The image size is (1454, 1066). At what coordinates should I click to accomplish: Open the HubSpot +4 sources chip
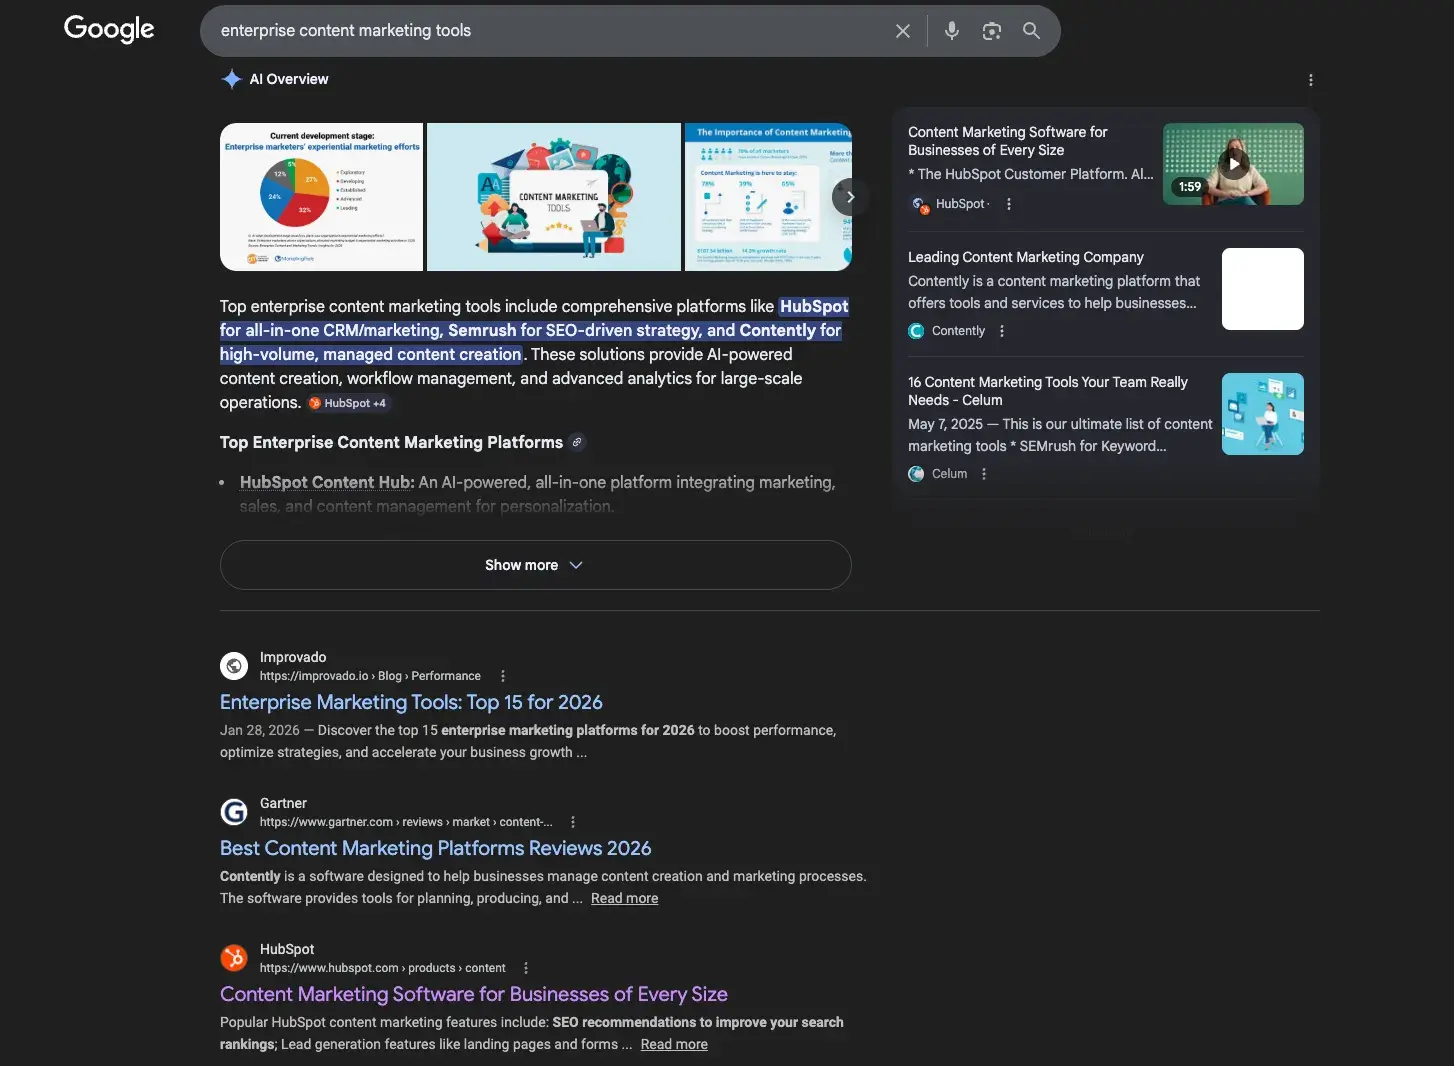pyautogui.click(x=348, y=403)
